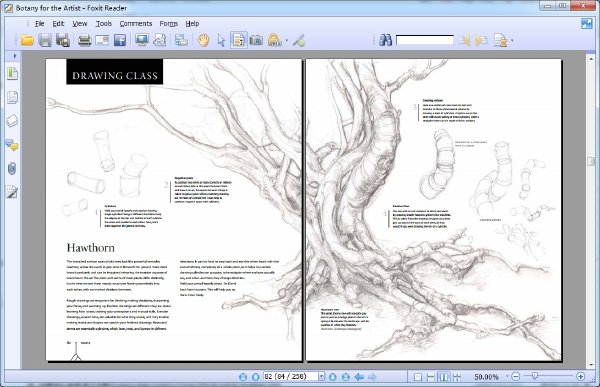The image size is (600, 387).
Task: Open the page number dropdown
Action: tap(321, 377)
